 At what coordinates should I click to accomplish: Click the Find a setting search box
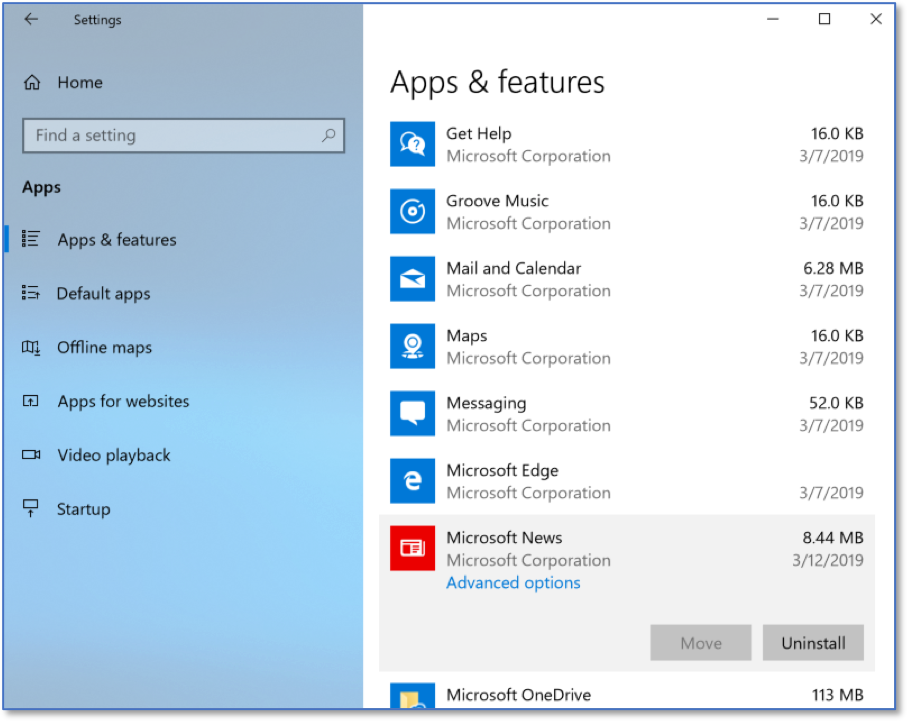tap(184, 135)
